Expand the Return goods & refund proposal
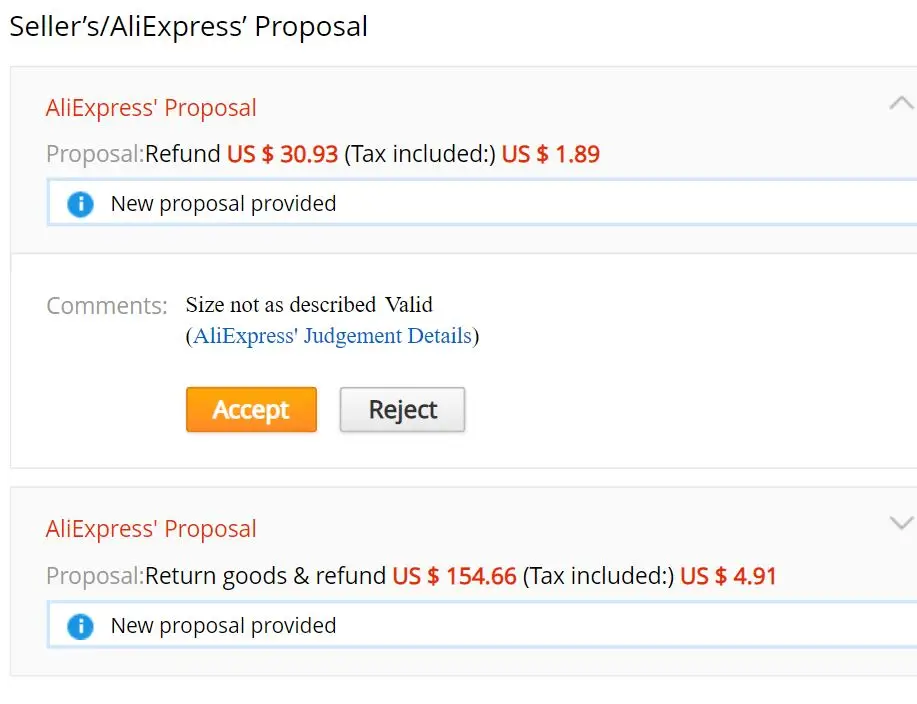Image resolution: width=917 pixels, height=704 pixels. pos(901,523)
